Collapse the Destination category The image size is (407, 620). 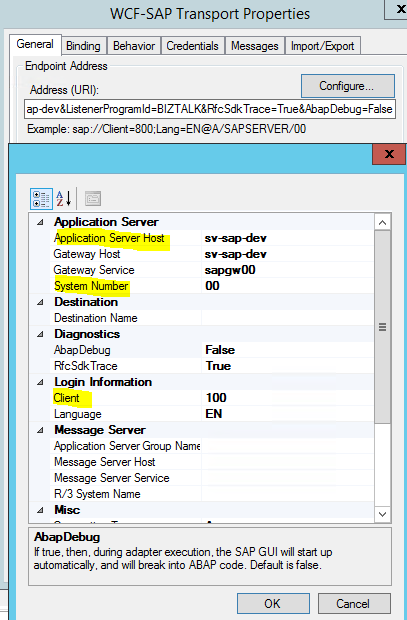click(x=40, y=302)
